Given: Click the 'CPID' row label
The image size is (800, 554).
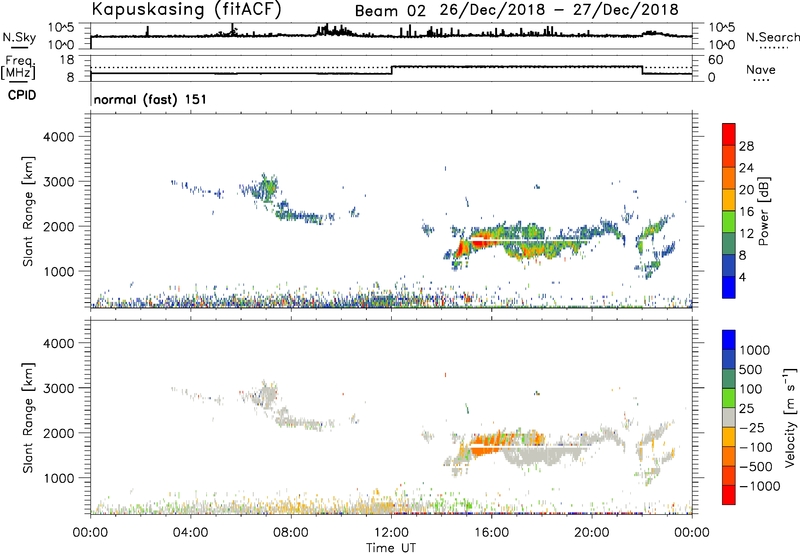Looking at the screenshot, I should click(x=22, y=95).
